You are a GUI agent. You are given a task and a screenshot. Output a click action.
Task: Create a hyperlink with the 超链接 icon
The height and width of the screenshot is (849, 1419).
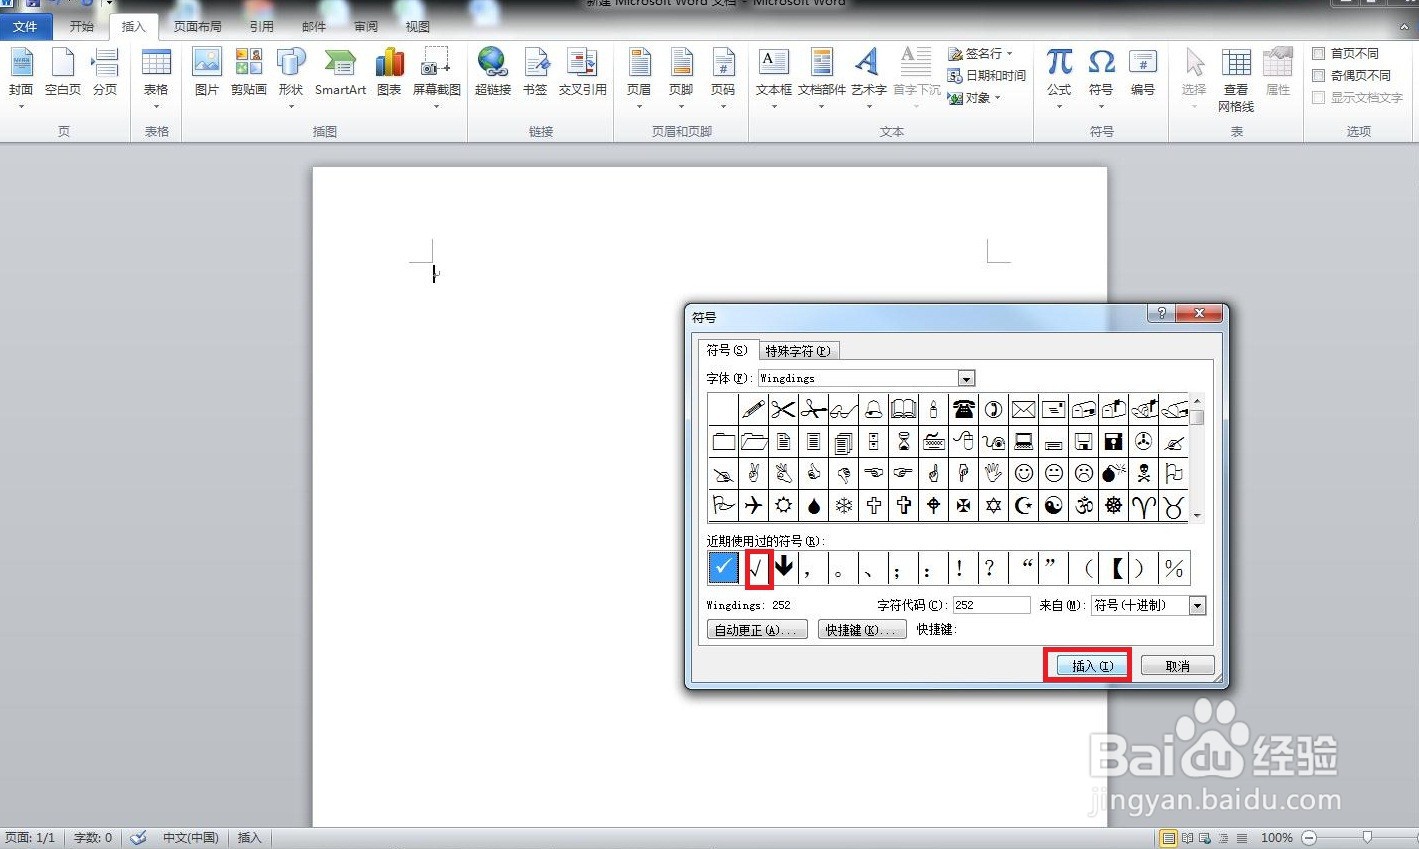(492, 70)
